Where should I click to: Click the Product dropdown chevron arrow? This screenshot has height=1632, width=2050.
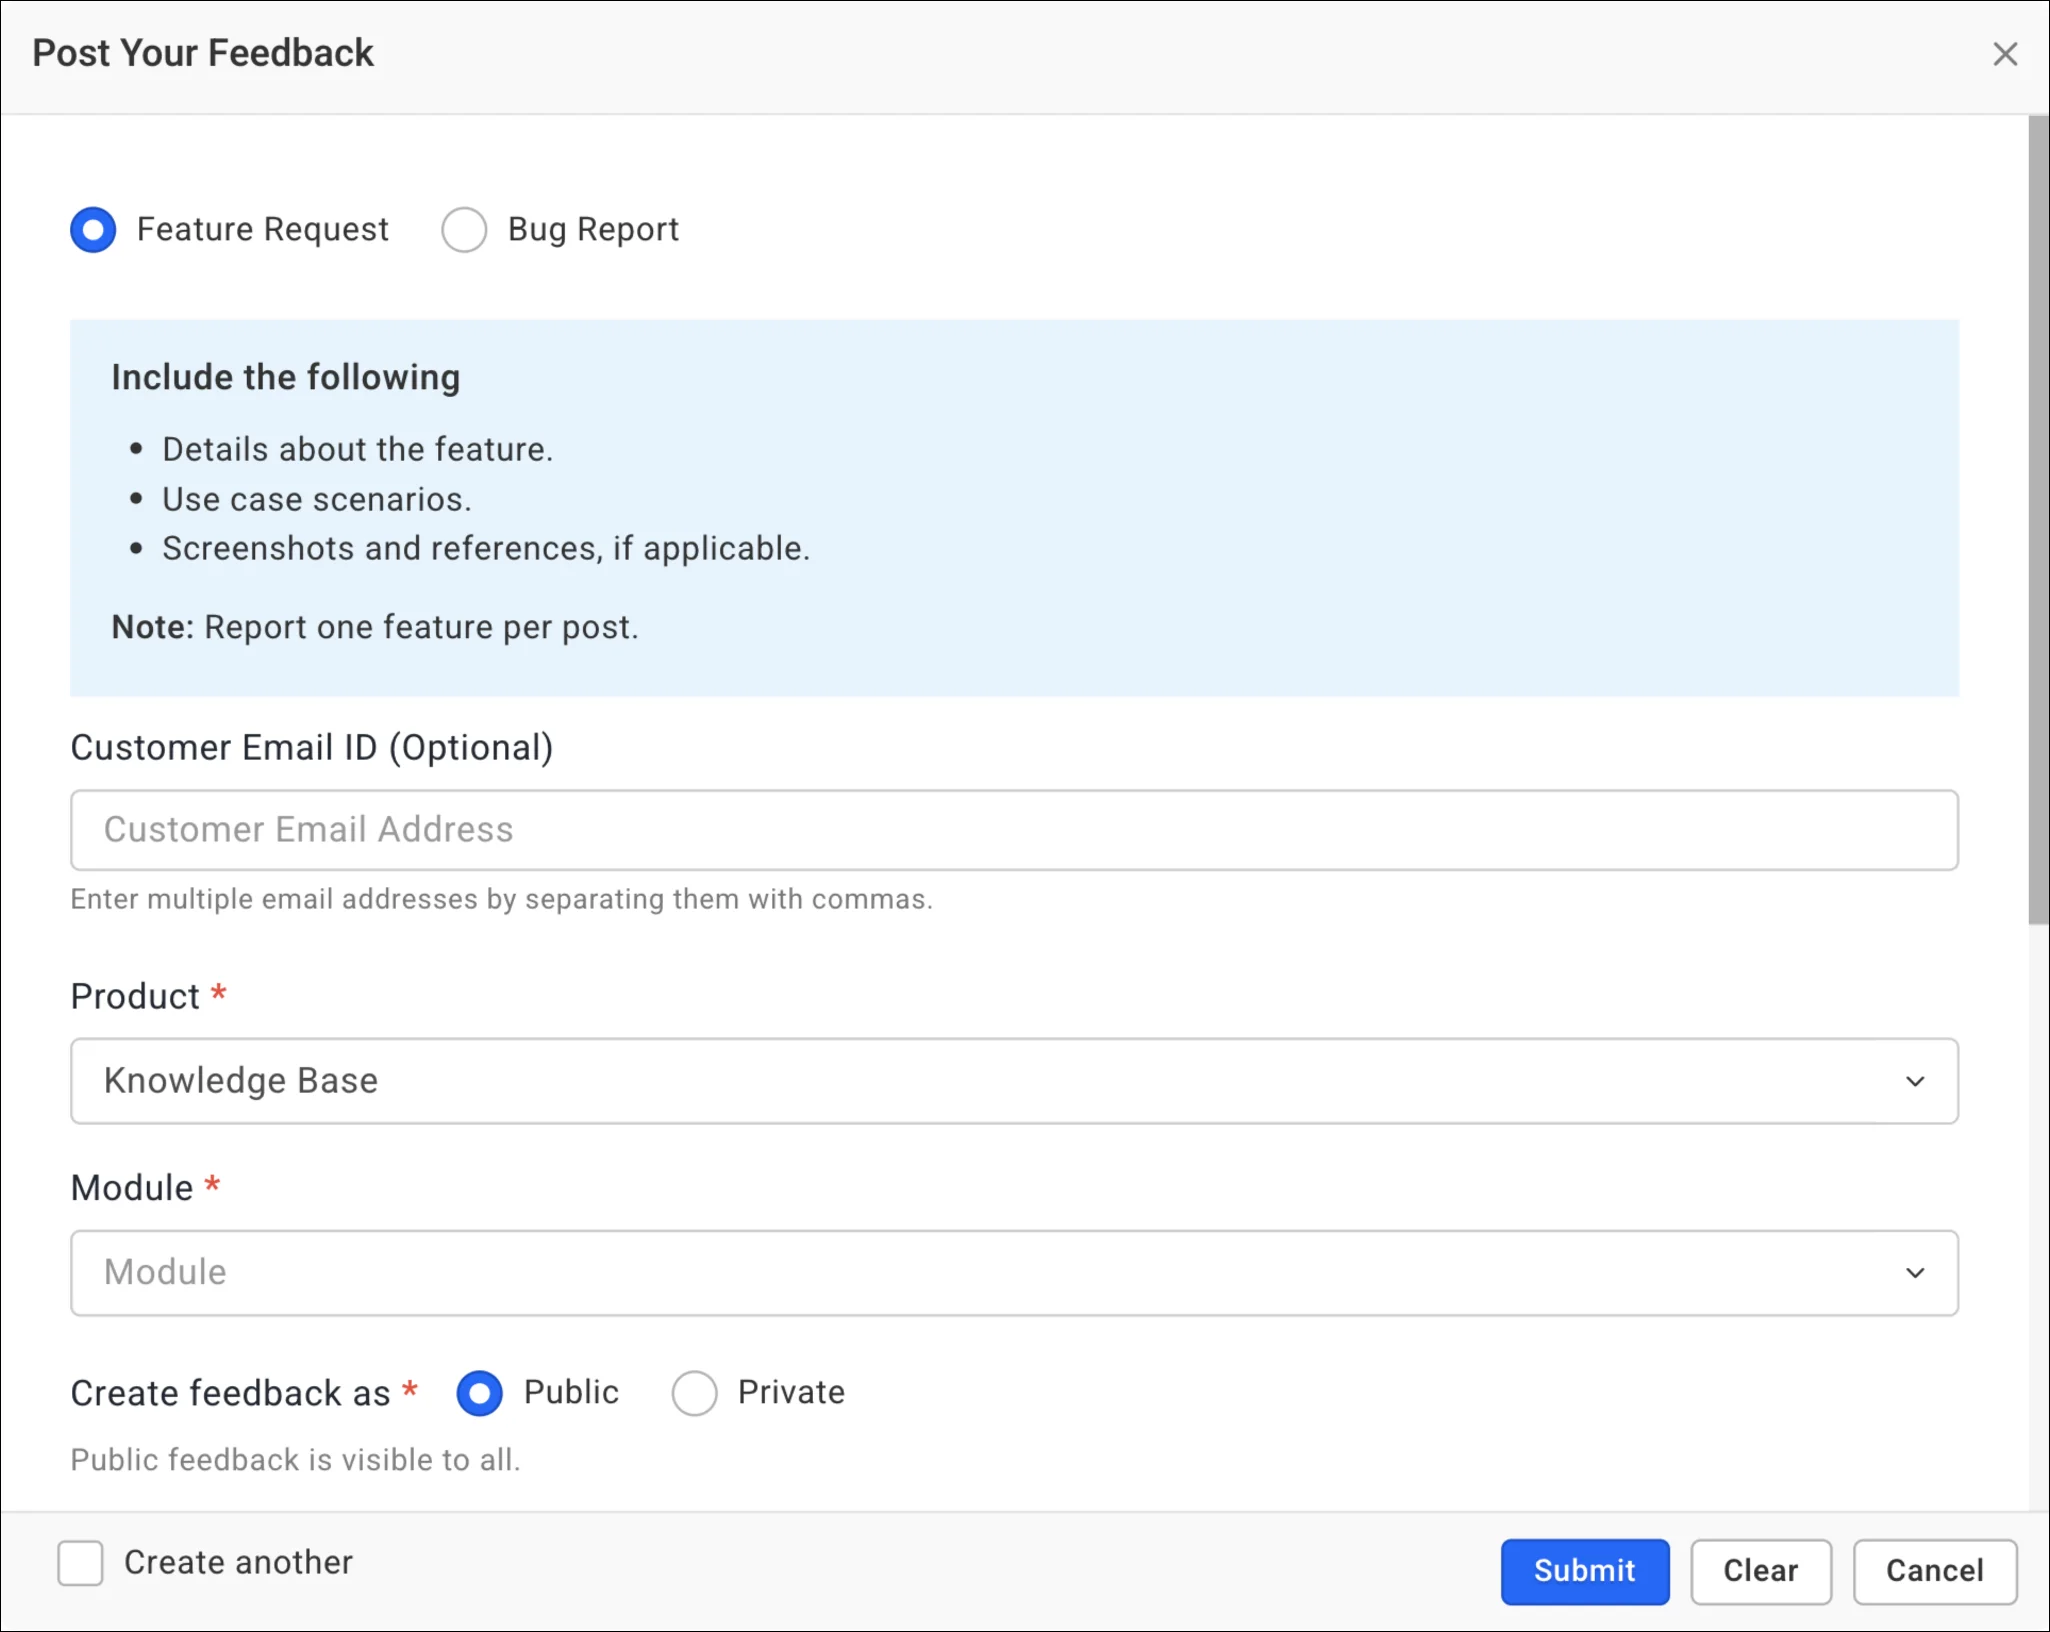[1914, 1081]
